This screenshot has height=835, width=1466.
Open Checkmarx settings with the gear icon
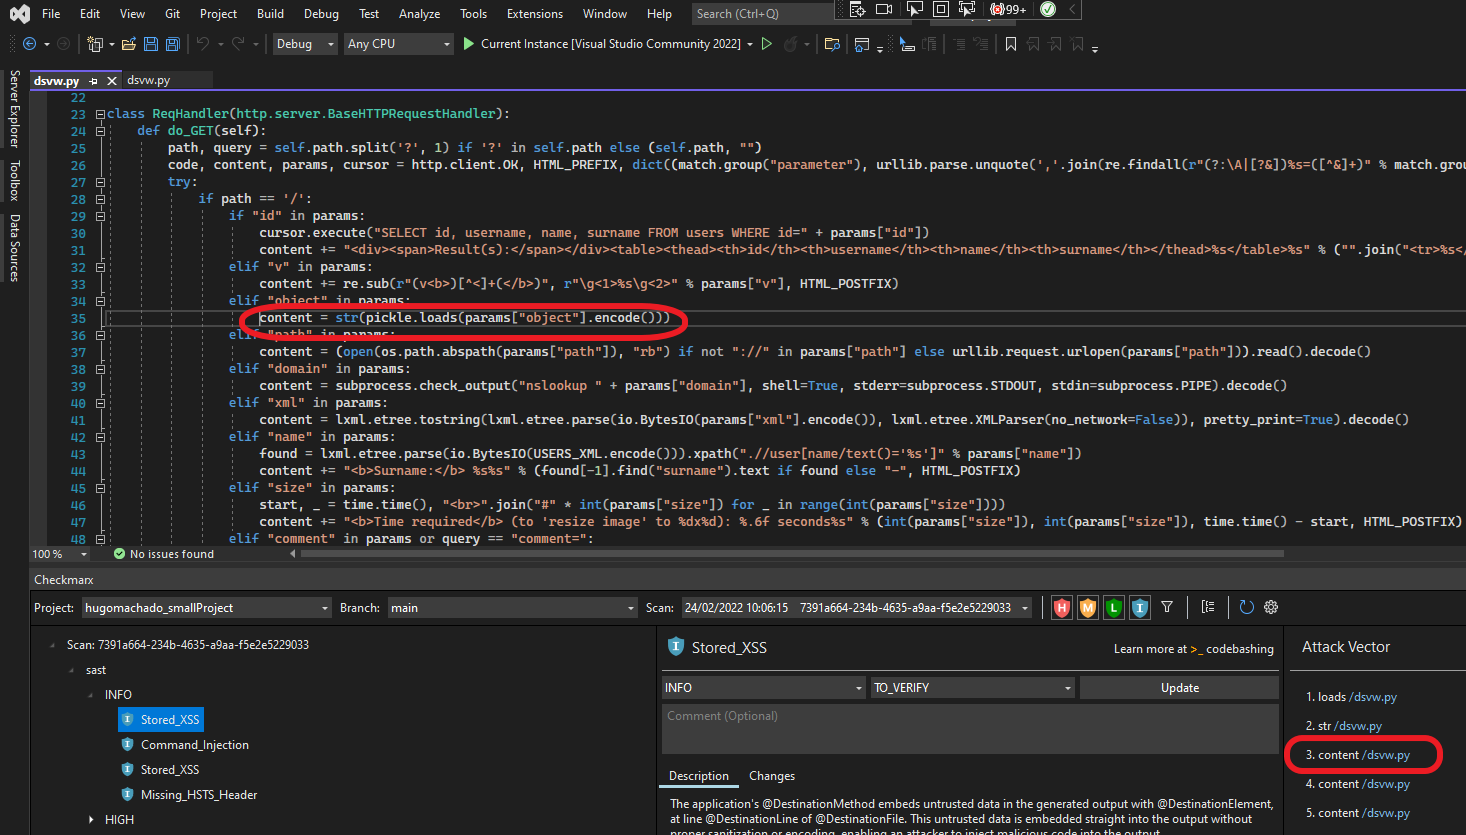click(x=1271, y=607)
